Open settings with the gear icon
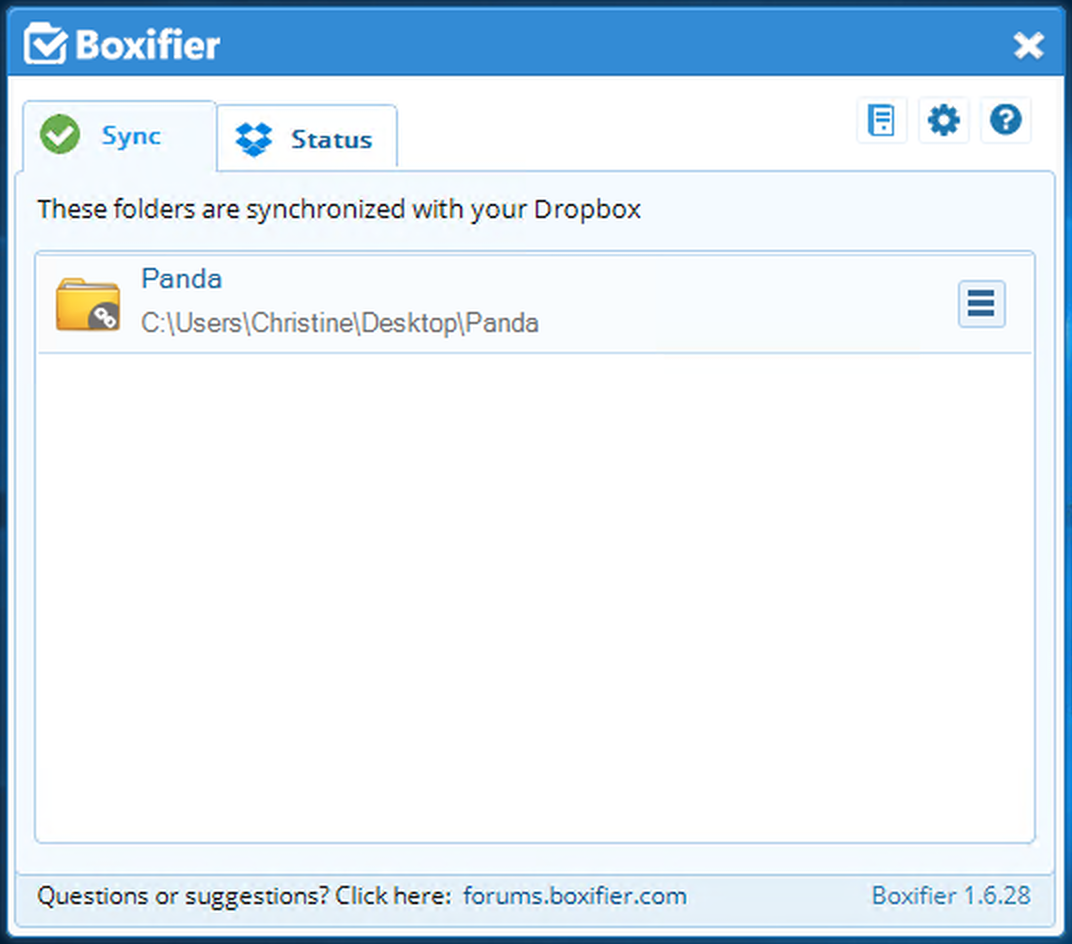 tap(943, 120)
